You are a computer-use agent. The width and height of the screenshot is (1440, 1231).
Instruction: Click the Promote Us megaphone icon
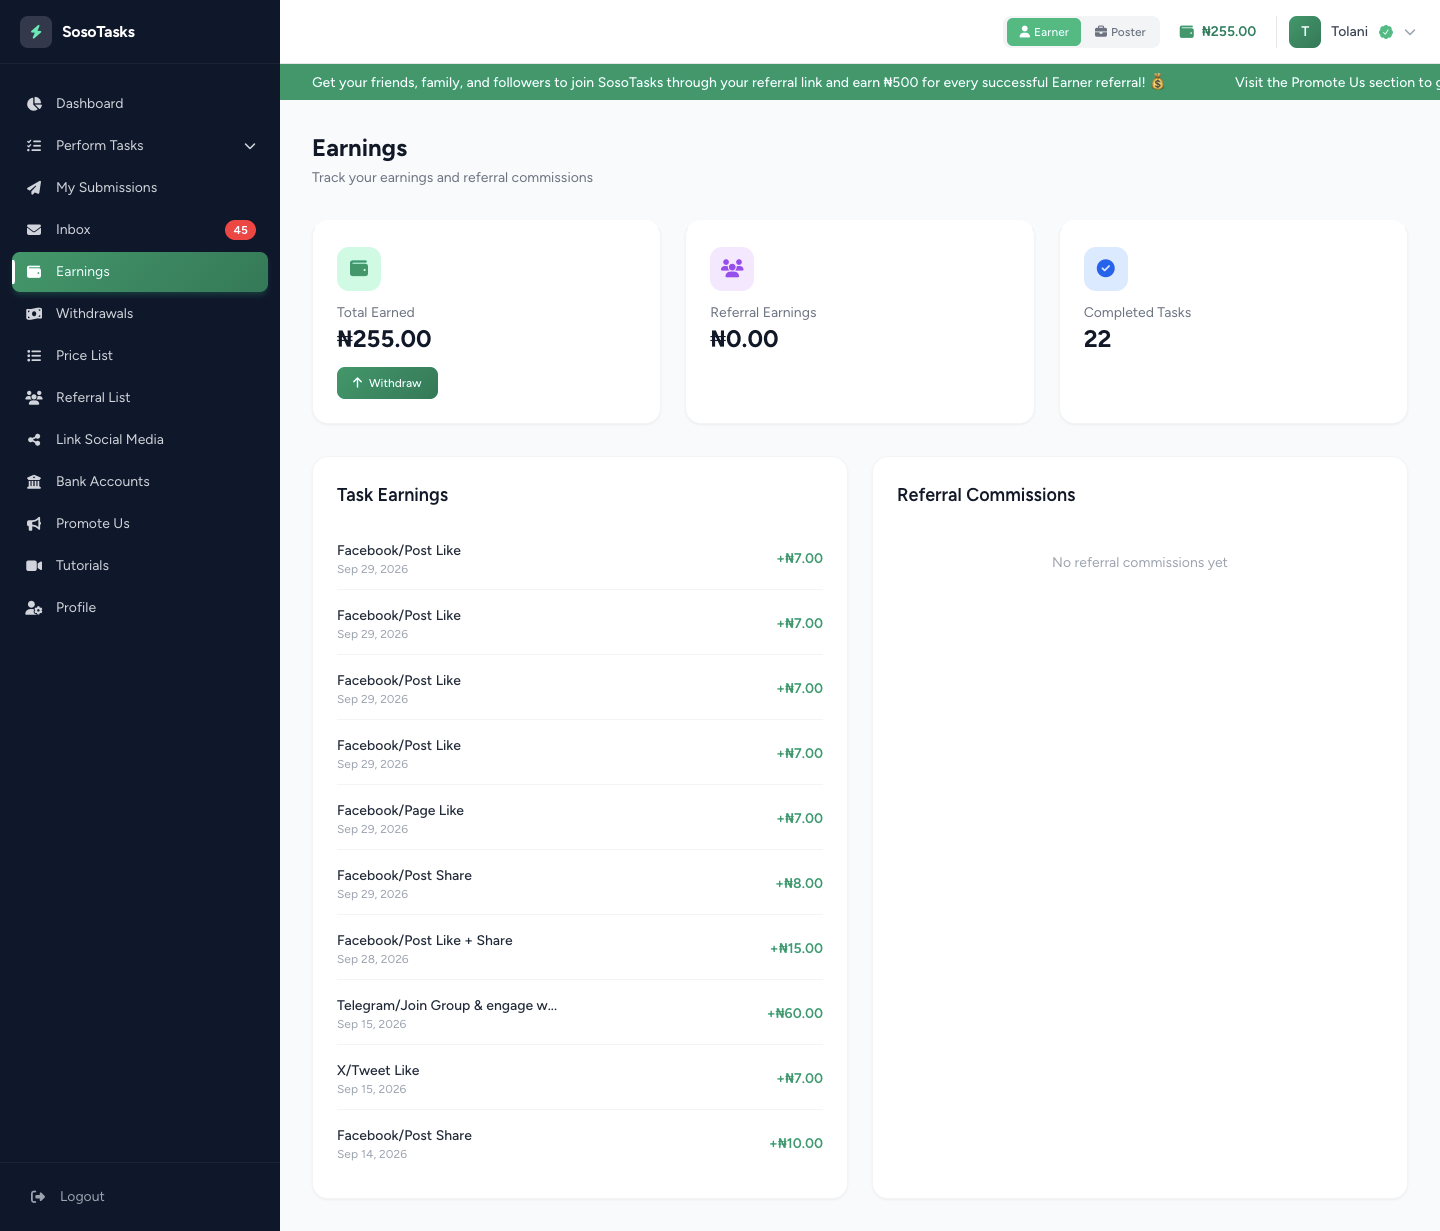click(34, 524)
